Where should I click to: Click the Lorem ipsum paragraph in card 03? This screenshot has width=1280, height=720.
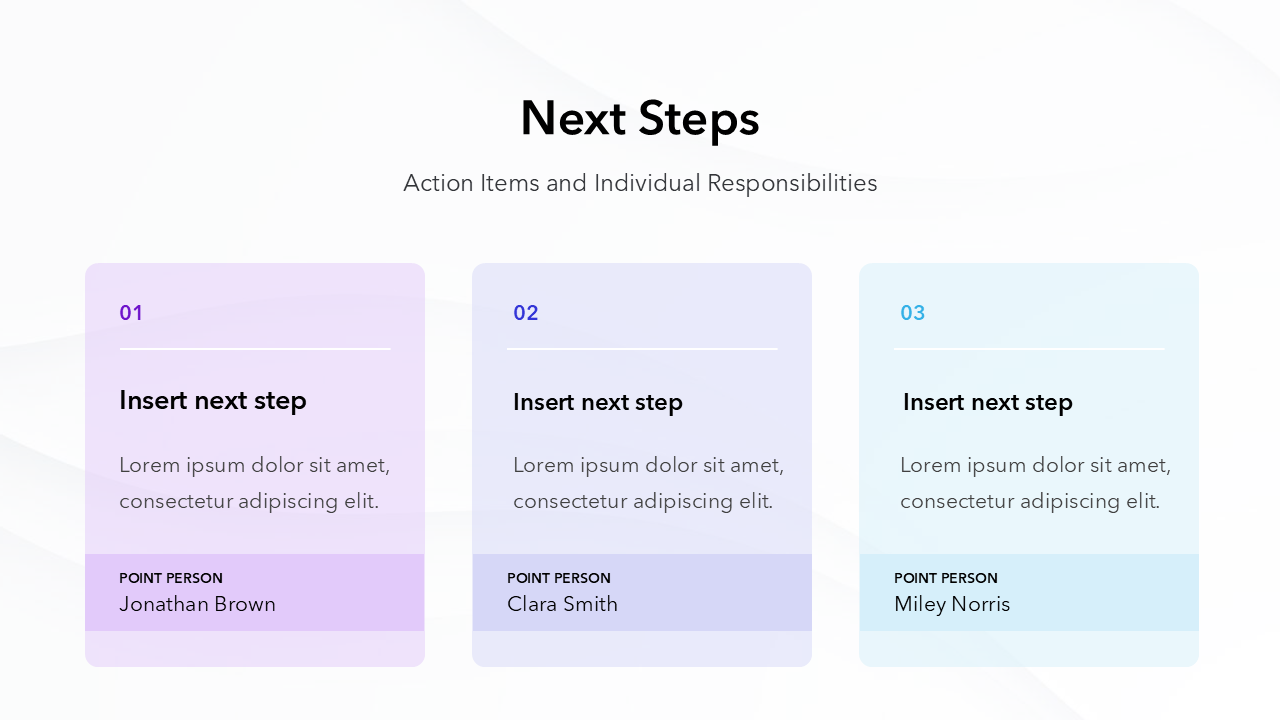pyautogui.click(x=1035, y=483)
